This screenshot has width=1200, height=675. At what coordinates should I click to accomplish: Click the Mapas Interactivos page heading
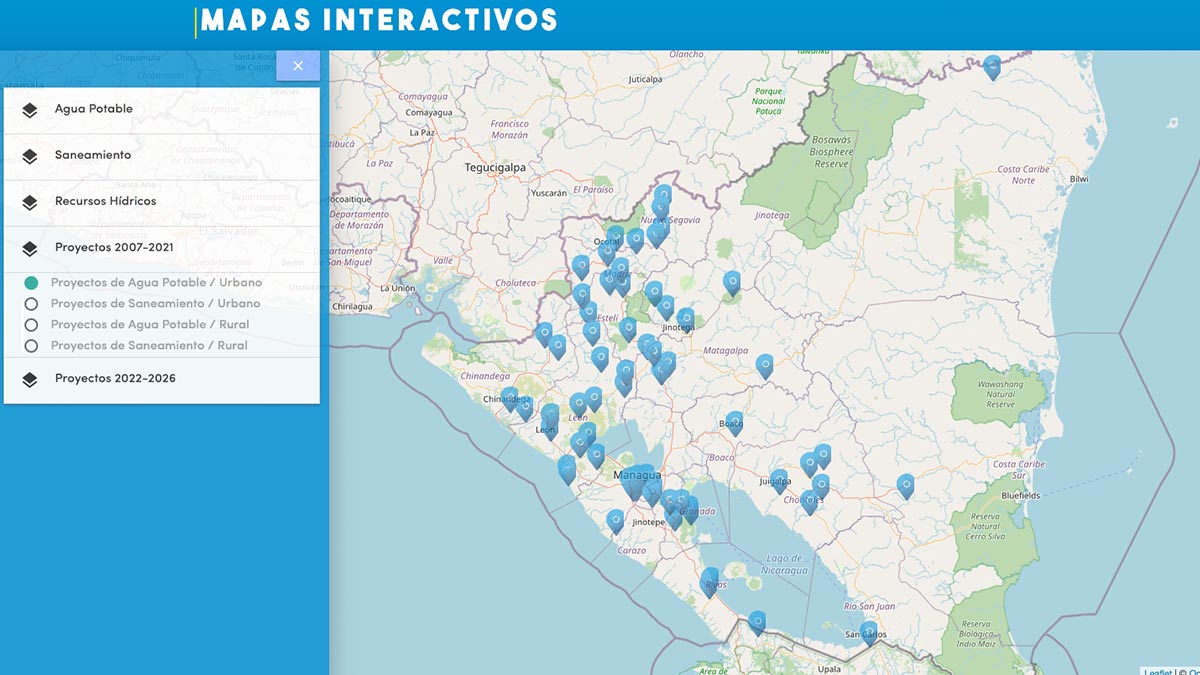pos(379,20)
